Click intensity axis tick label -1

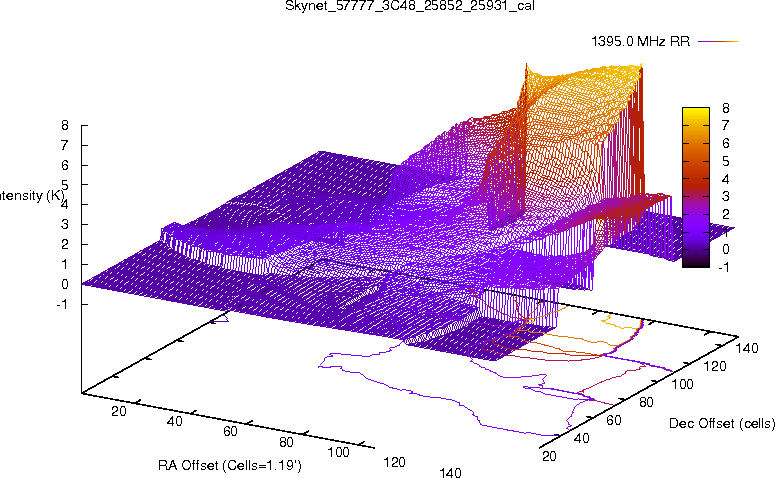(62, 304)
